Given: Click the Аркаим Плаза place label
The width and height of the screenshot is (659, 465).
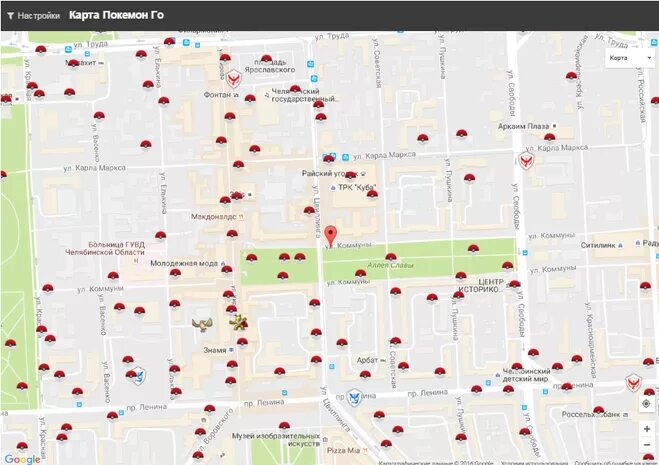Looking at the screenshot, I should coord(523,126).
